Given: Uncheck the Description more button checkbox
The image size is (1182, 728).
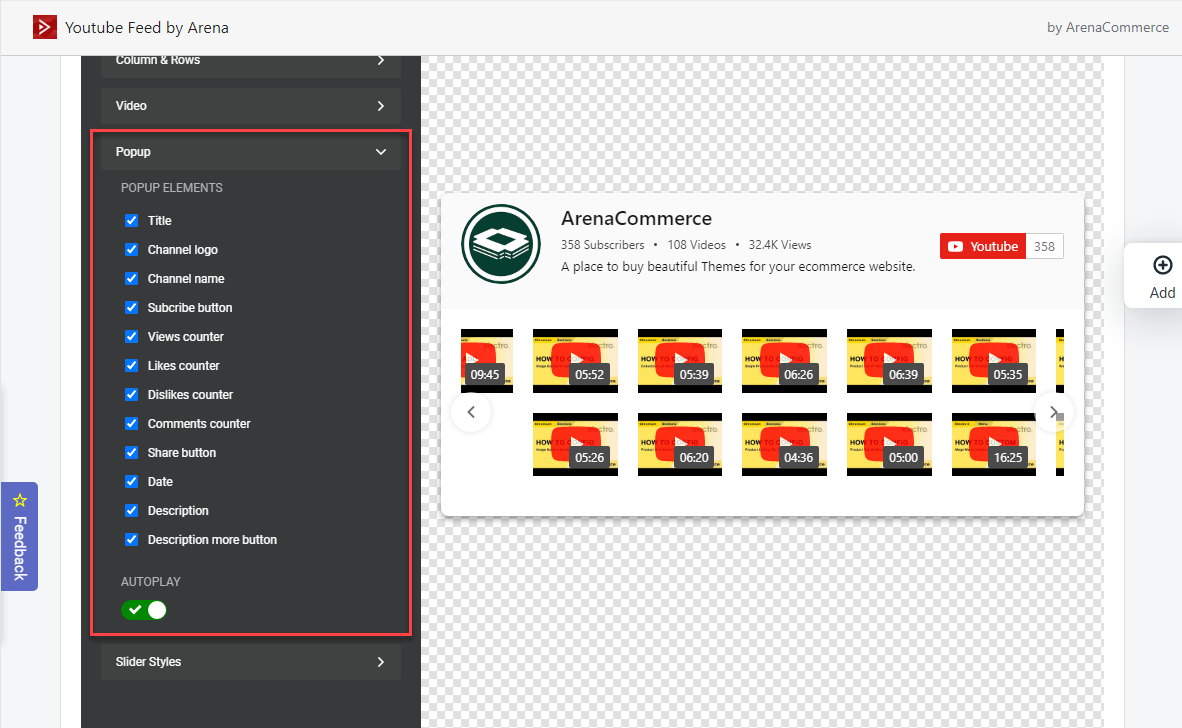Looking at the screenshot, I should [x=131, y=540].
